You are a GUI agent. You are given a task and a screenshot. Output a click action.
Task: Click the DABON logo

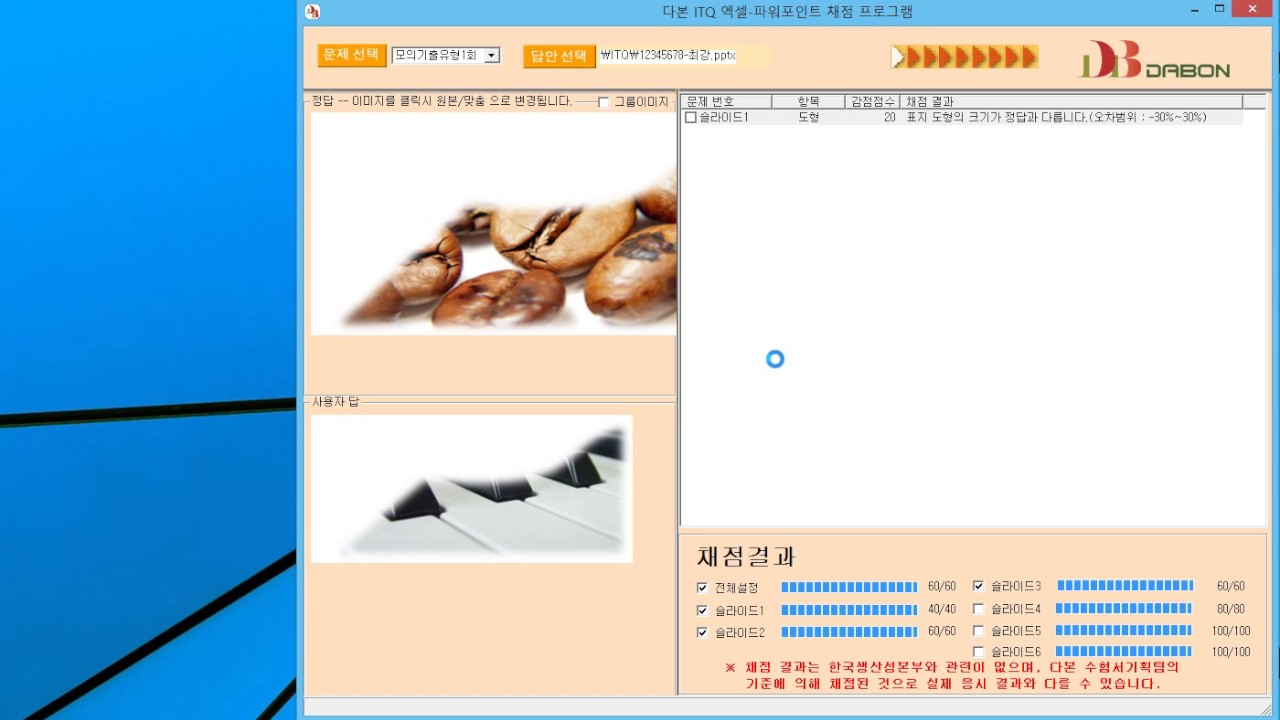pyautogui.click(x=1154, y=59)
